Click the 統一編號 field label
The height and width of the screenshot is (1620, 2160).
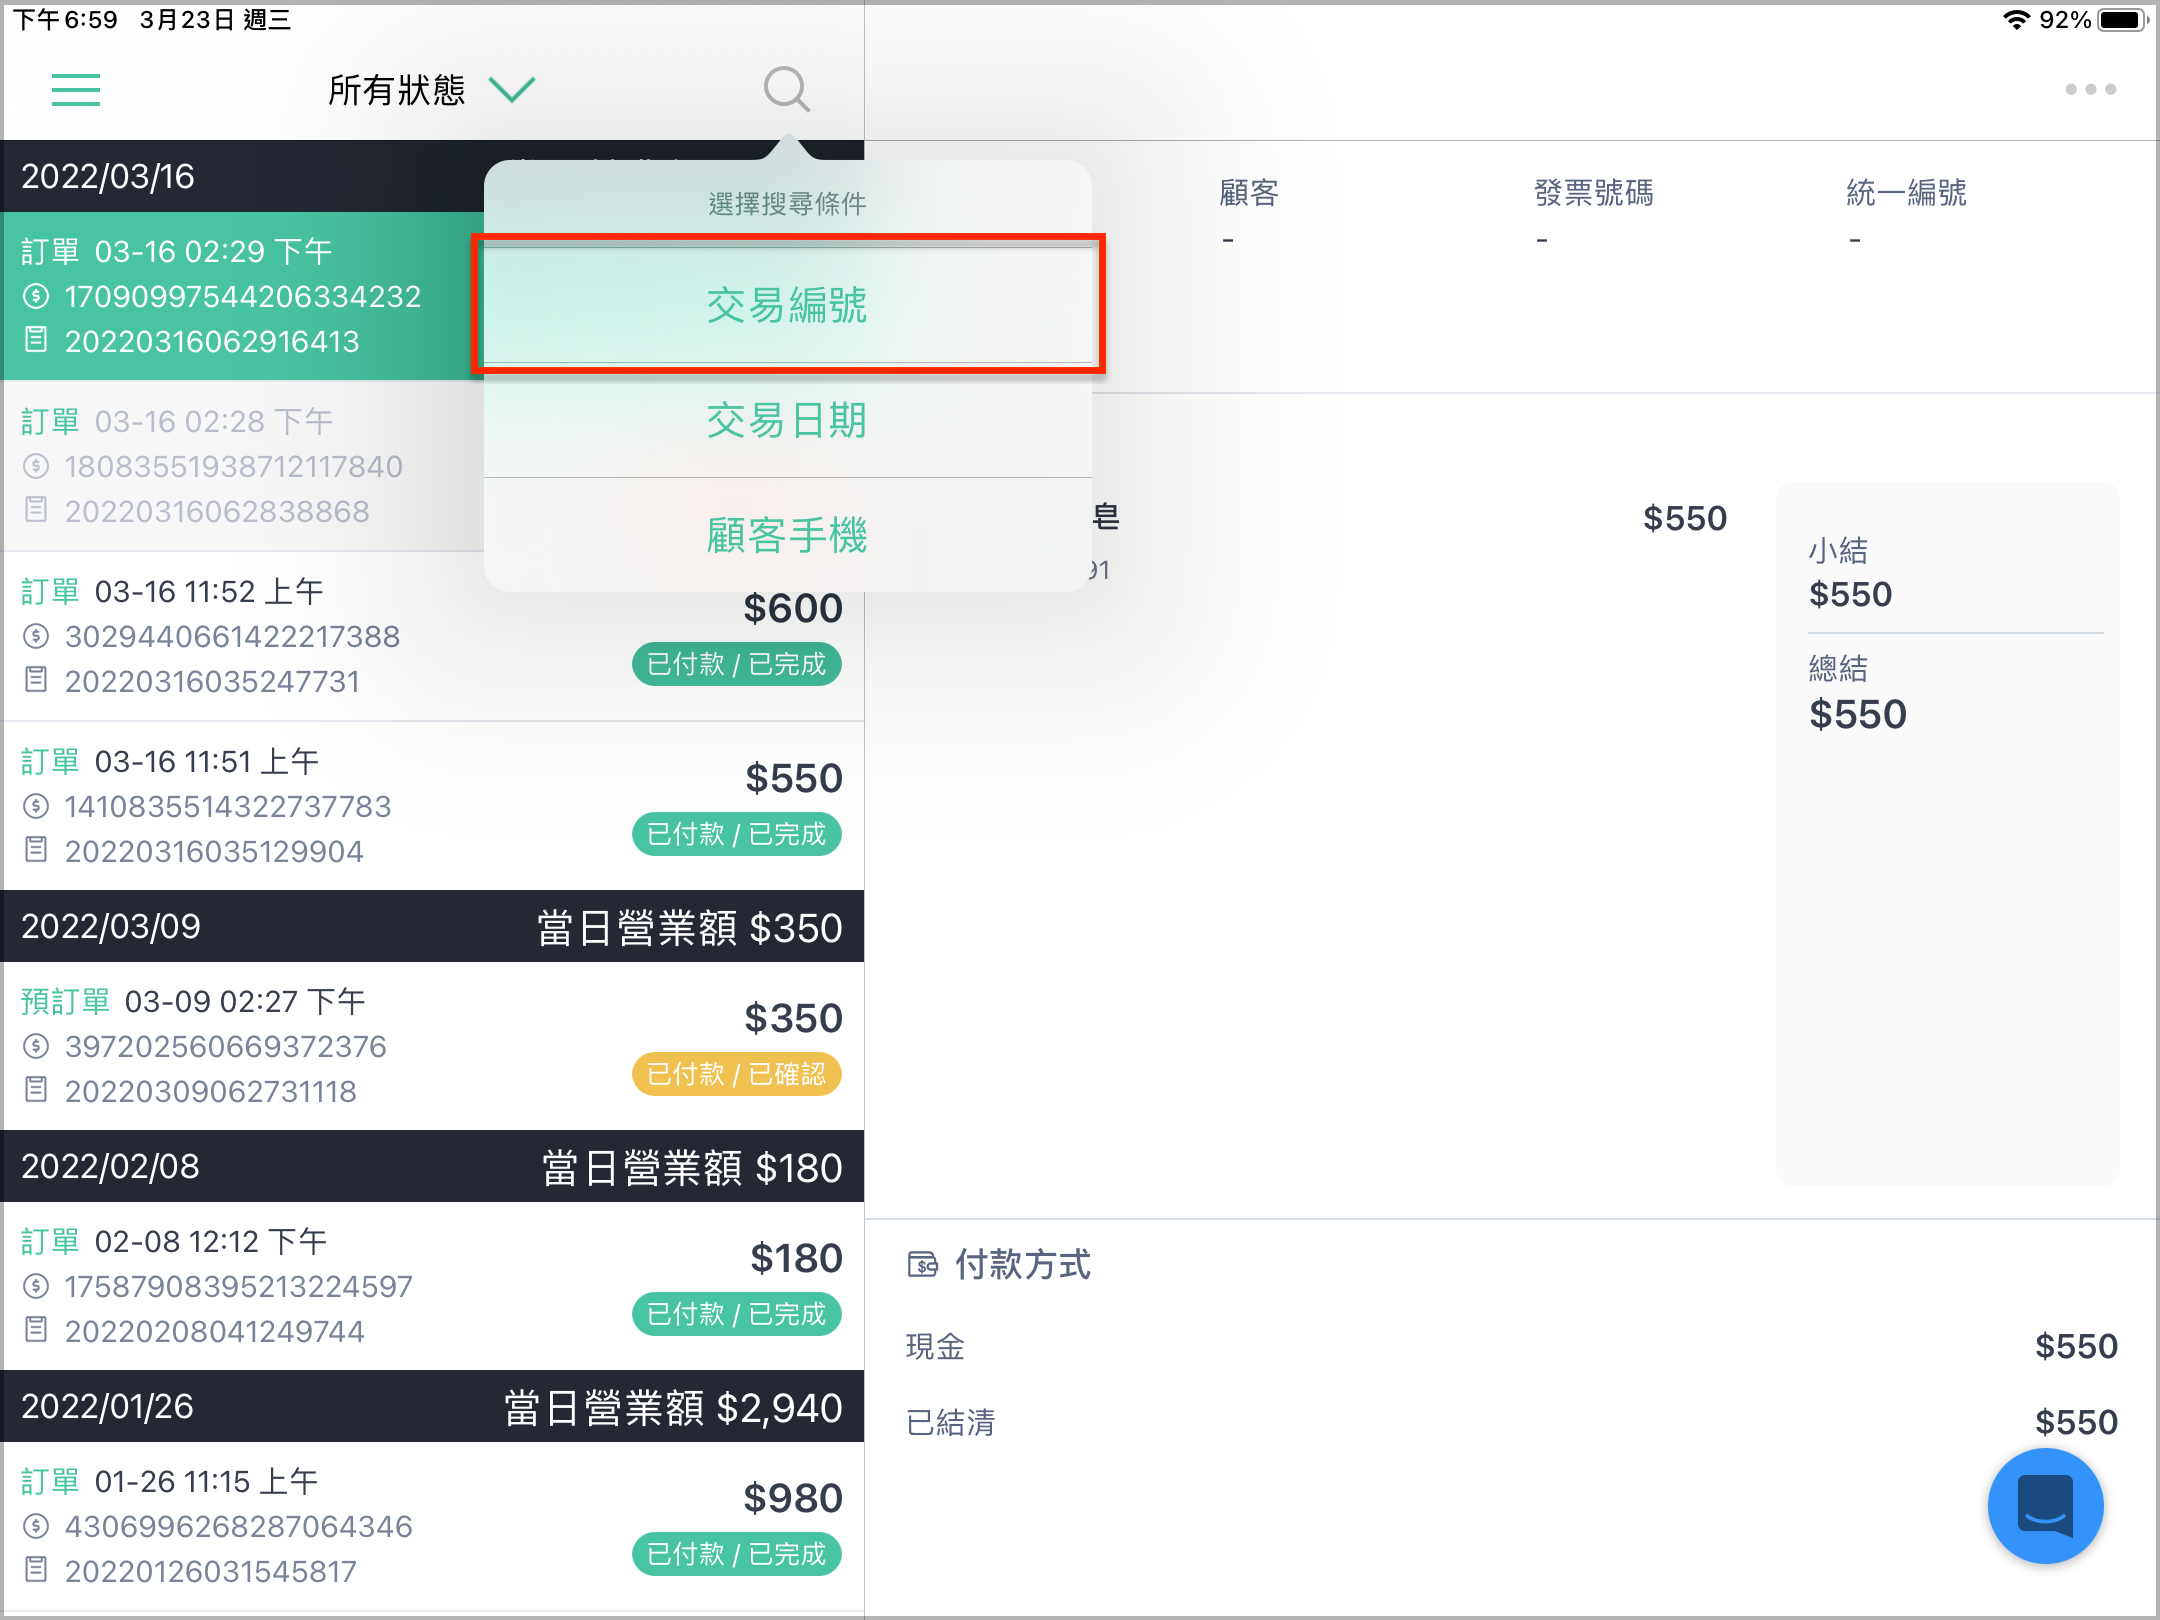tap(1906, 192)
